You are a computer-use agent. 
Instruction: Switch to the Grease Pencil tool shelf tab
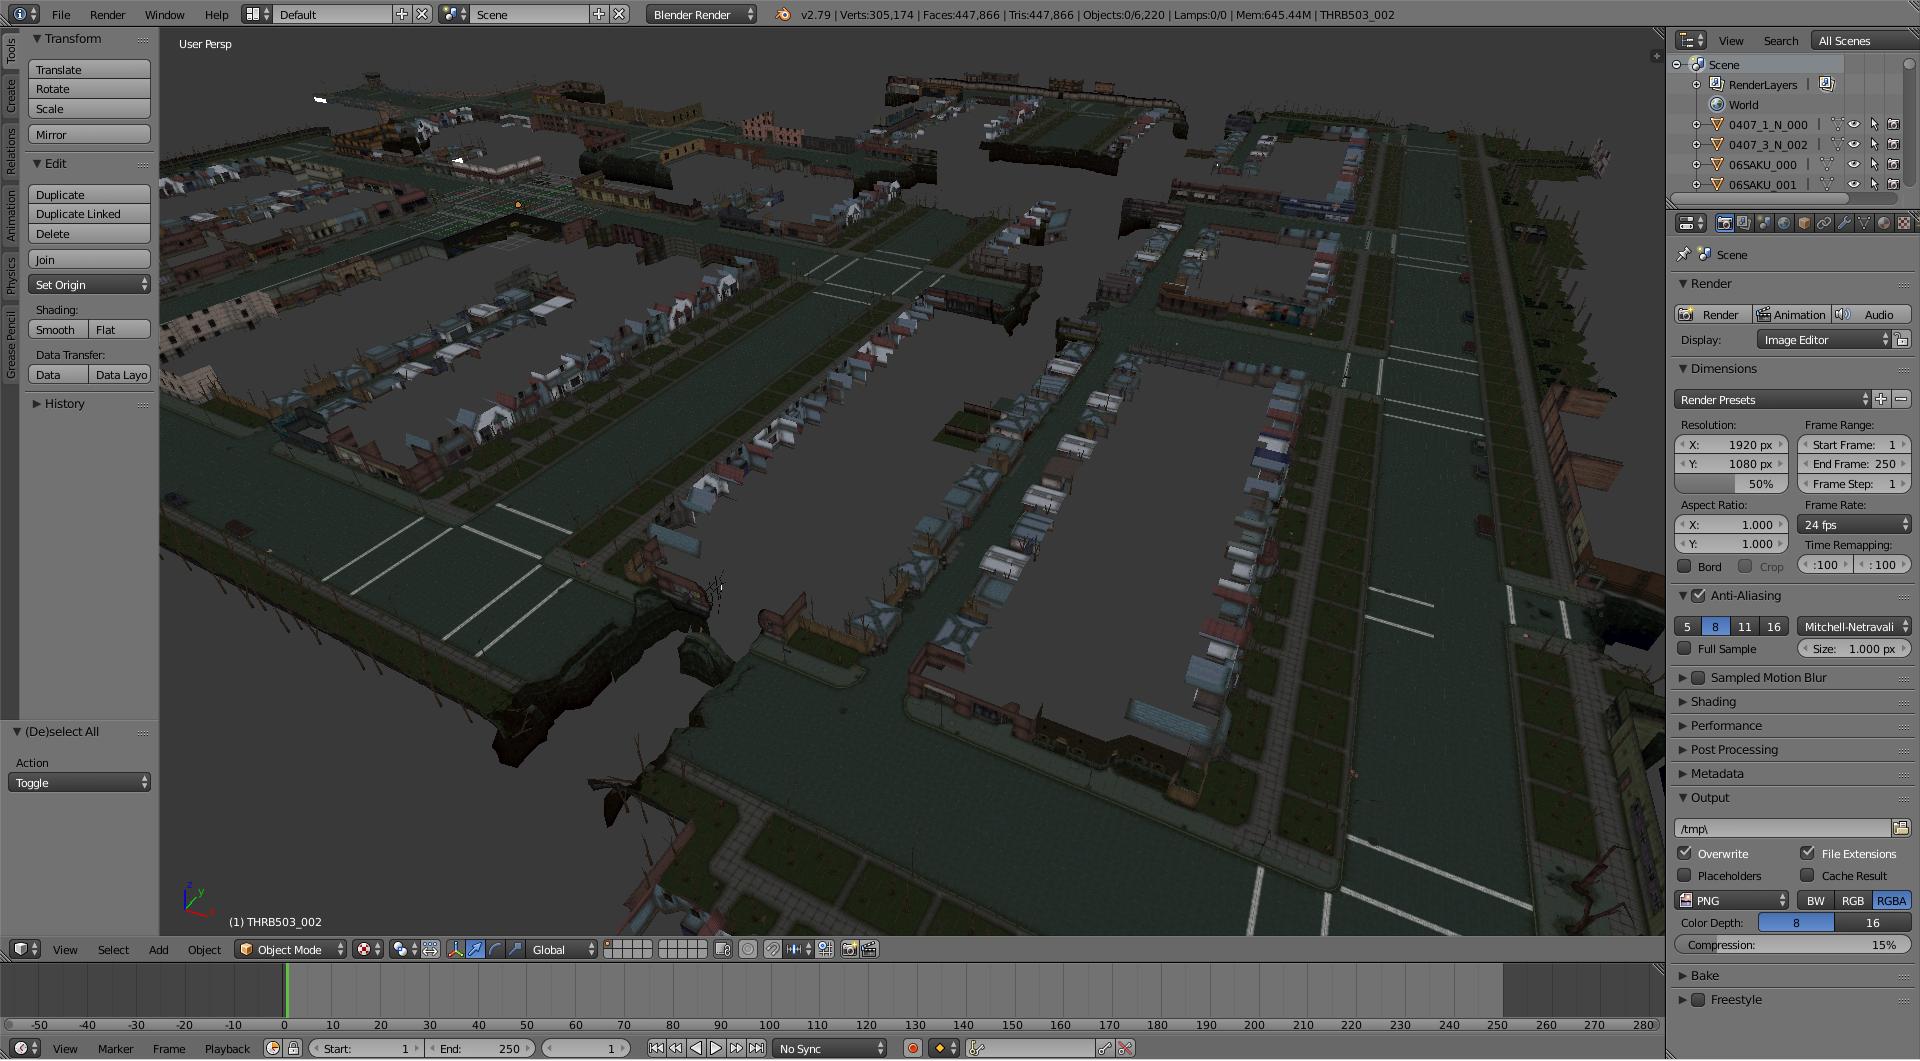tap(11, 345)
